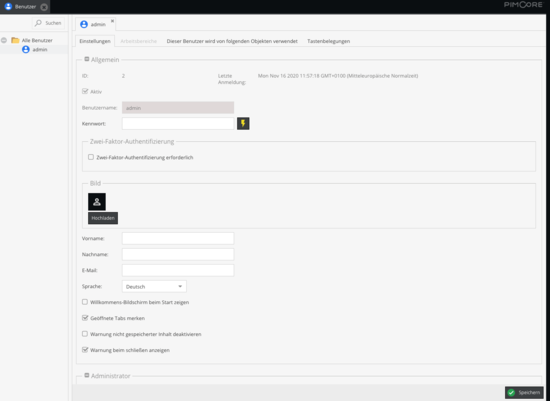Toggle Warnung beim schließen anzeigen

click(85, 350)
